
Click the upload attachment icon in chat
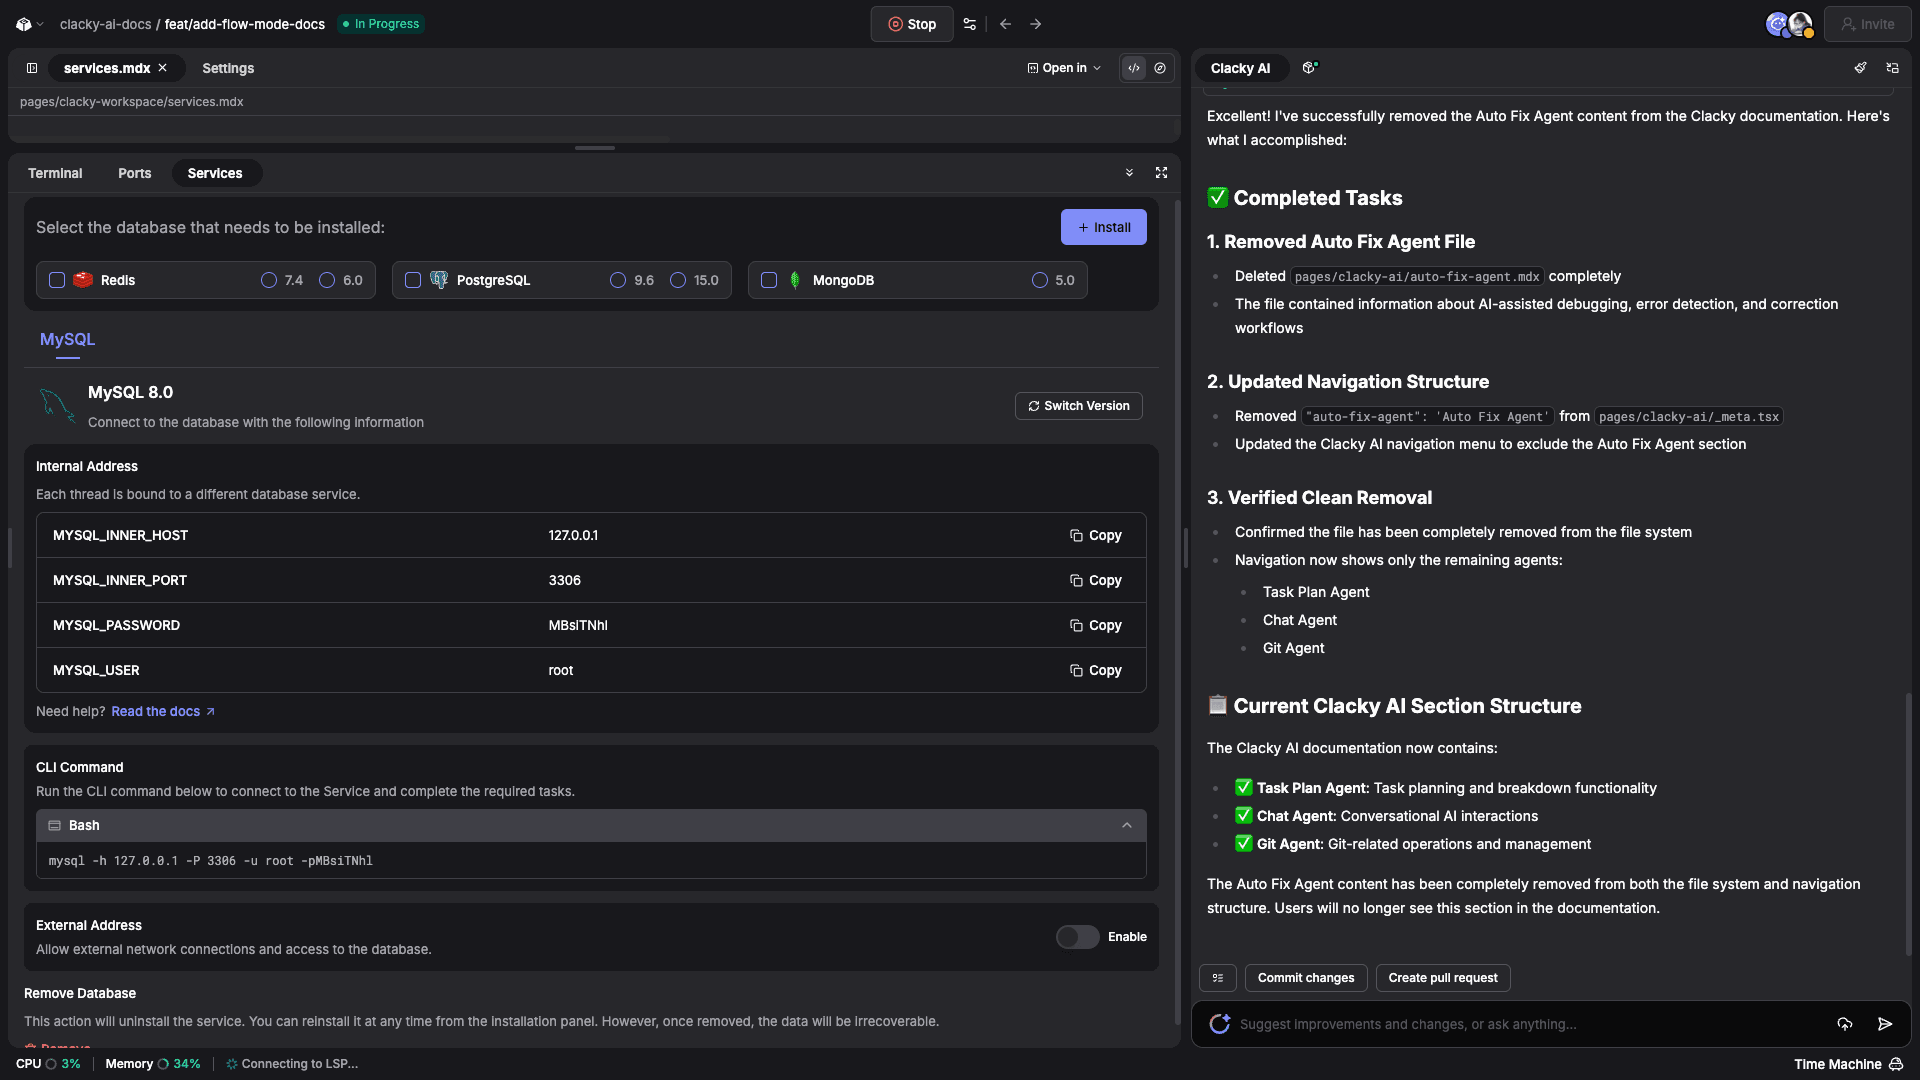click(x=1845, y=1024)
